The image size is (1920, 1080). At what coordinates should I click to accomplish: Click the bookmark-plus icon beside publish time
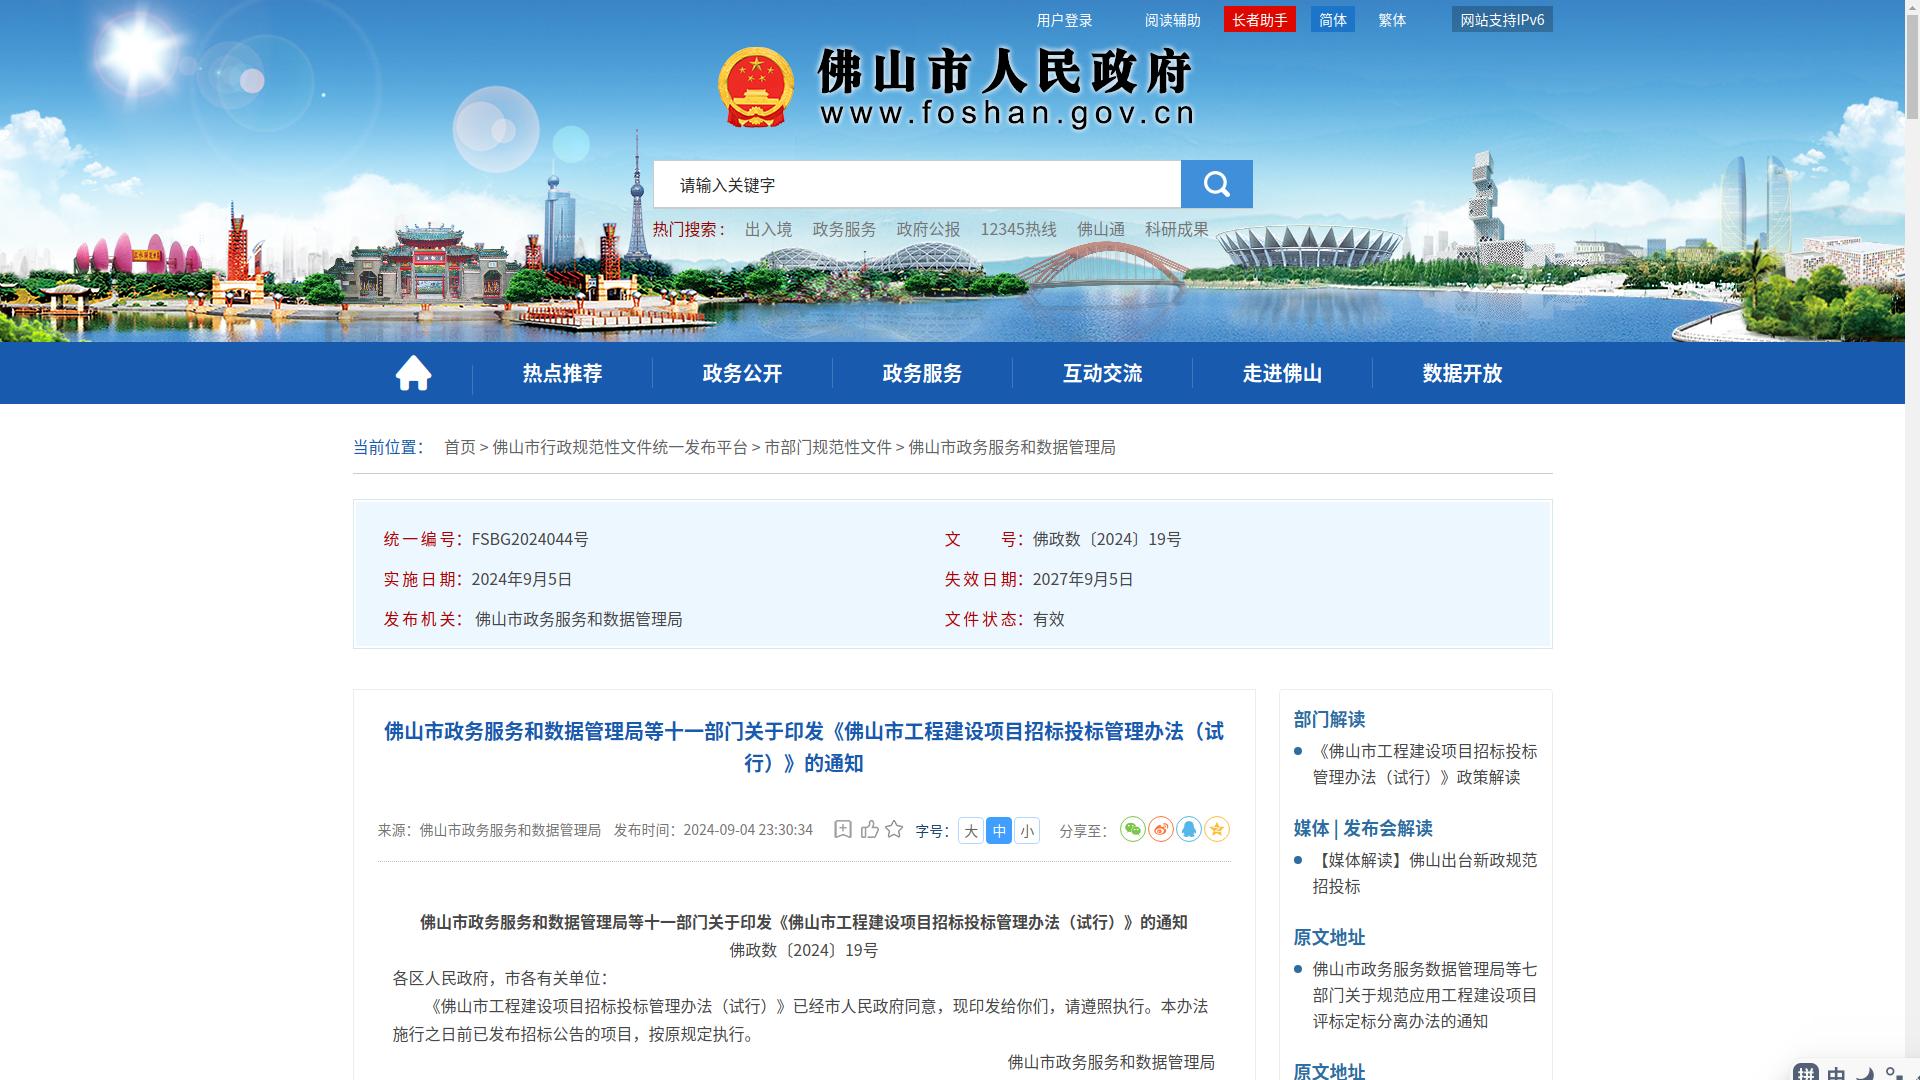[843, 829]
